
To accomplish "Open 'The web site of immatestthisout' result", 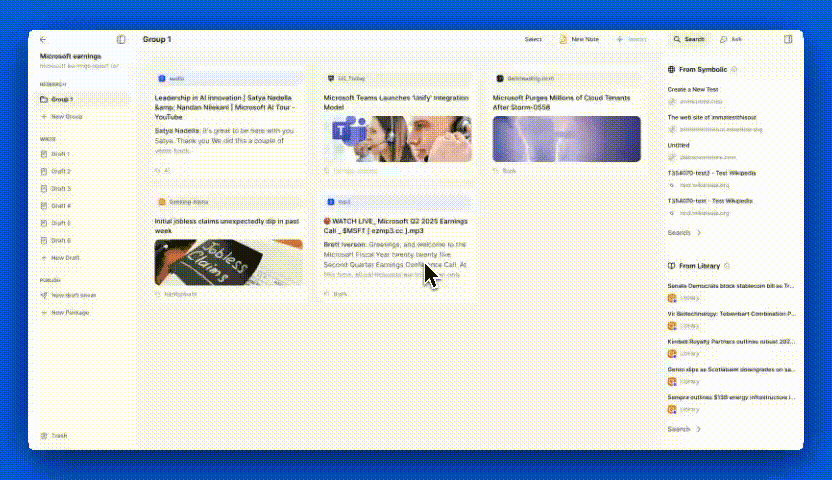I will pyautogui.click(x=712, y=117).
